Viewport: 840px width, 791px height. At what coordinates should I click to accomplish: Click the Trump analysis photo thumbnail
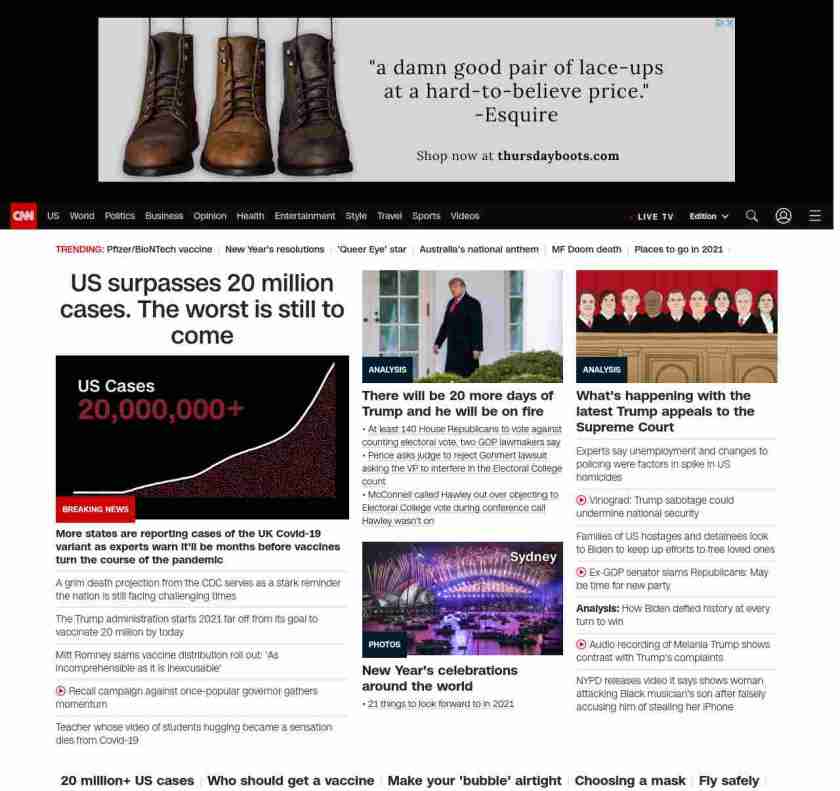click(462, 326)
